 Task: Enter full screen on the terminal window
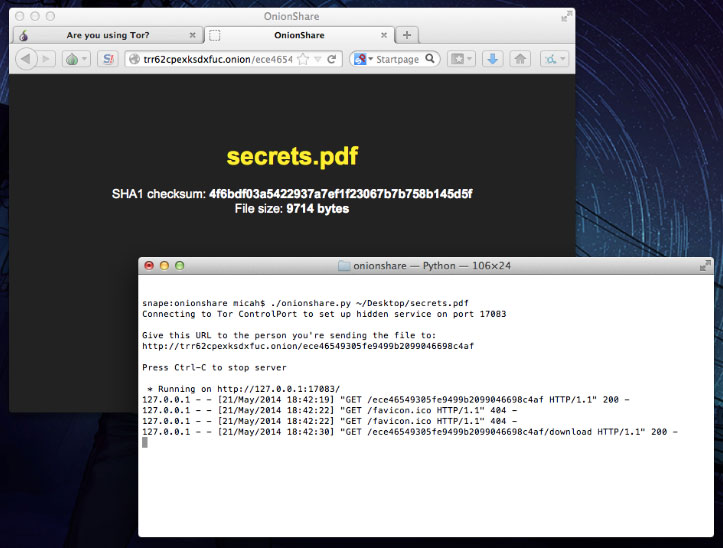[x=704, y=265]
